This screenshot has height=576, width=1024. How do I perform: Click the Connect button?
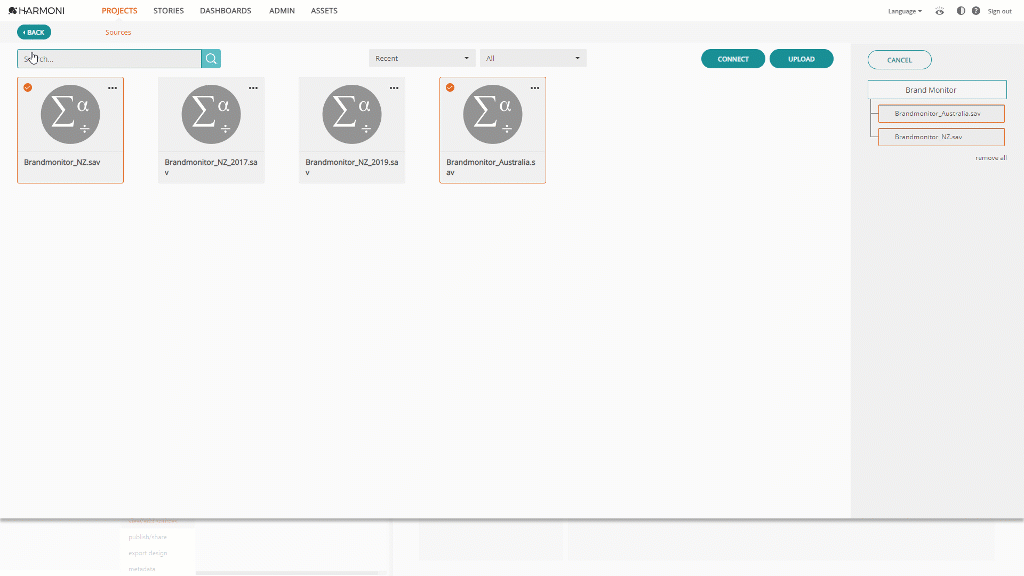[x=733, y=59]
